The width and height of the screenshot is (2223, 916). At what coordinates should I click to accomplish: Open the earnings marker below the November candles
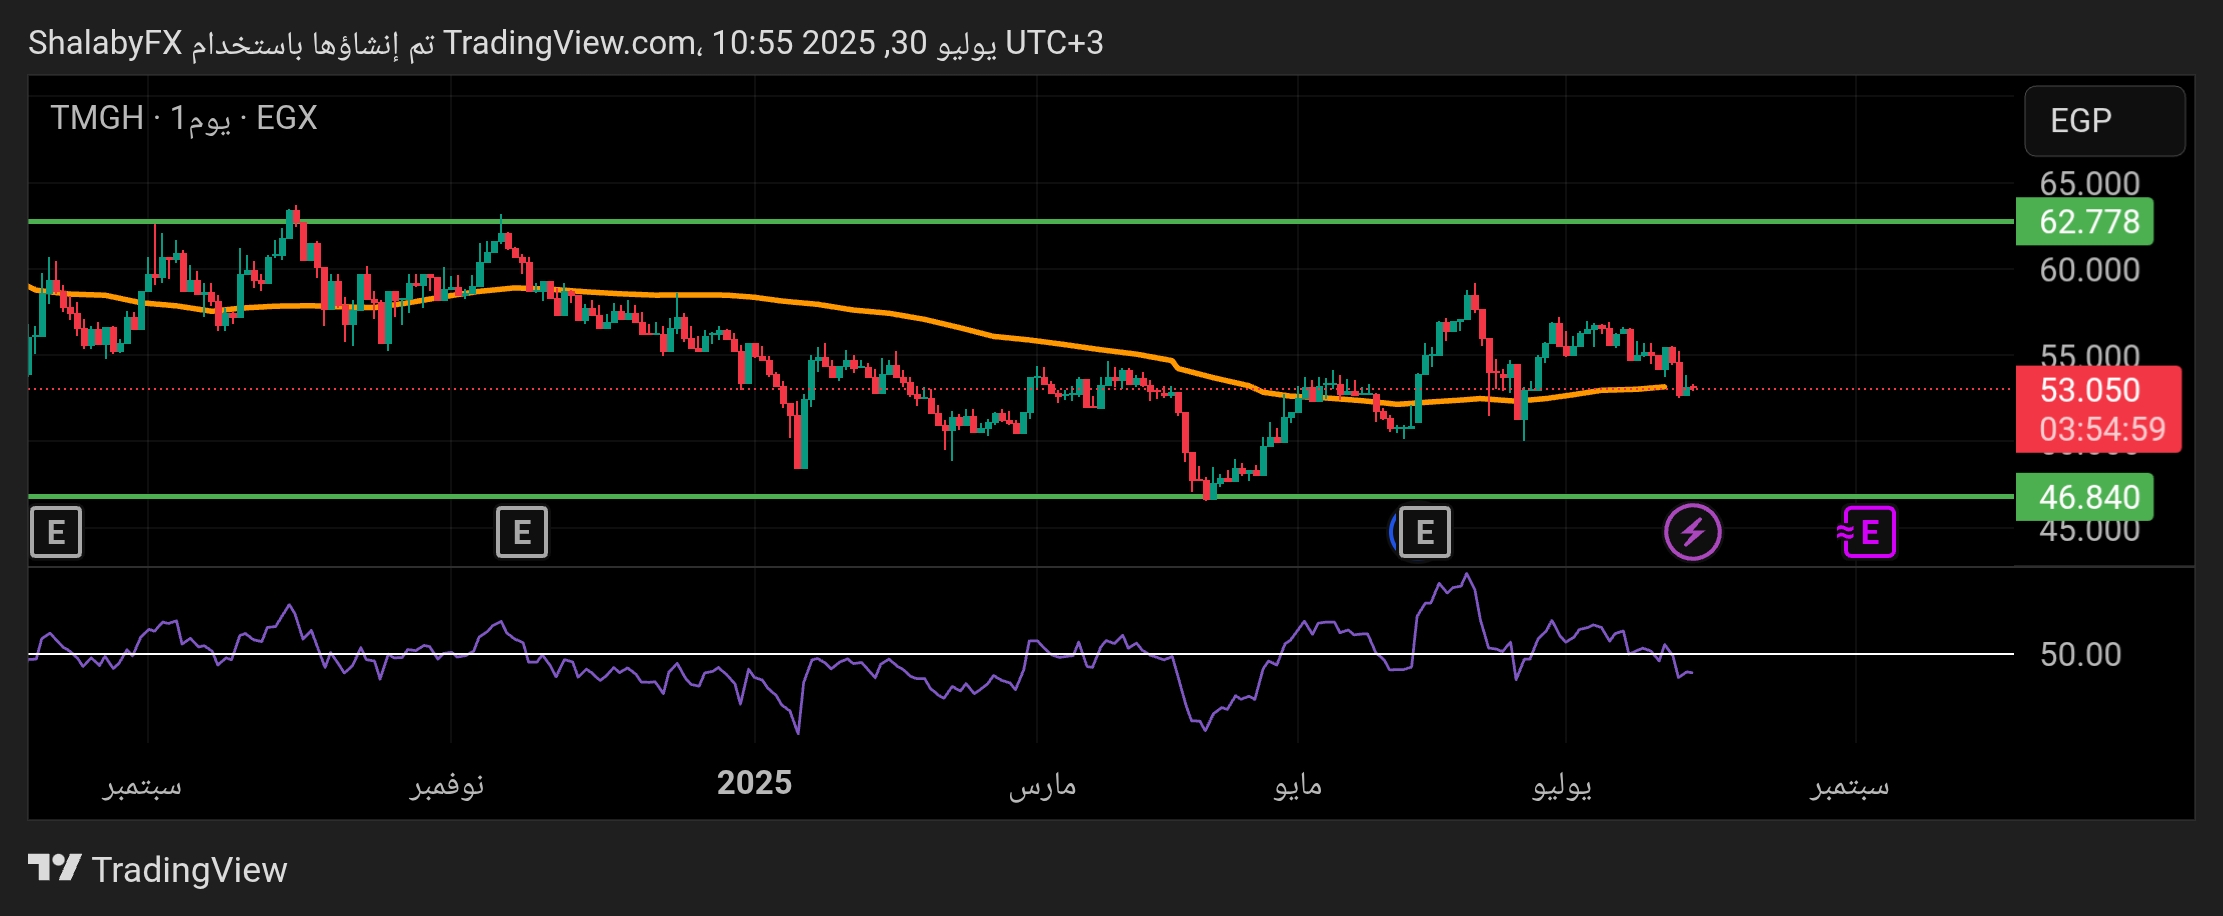pyautogui.click(x=522, y=532)
